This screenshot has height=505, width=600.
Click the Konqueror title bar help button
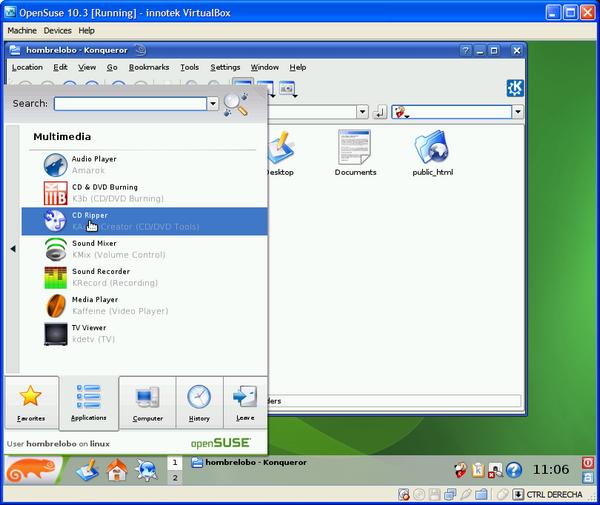tap(465, 50)
